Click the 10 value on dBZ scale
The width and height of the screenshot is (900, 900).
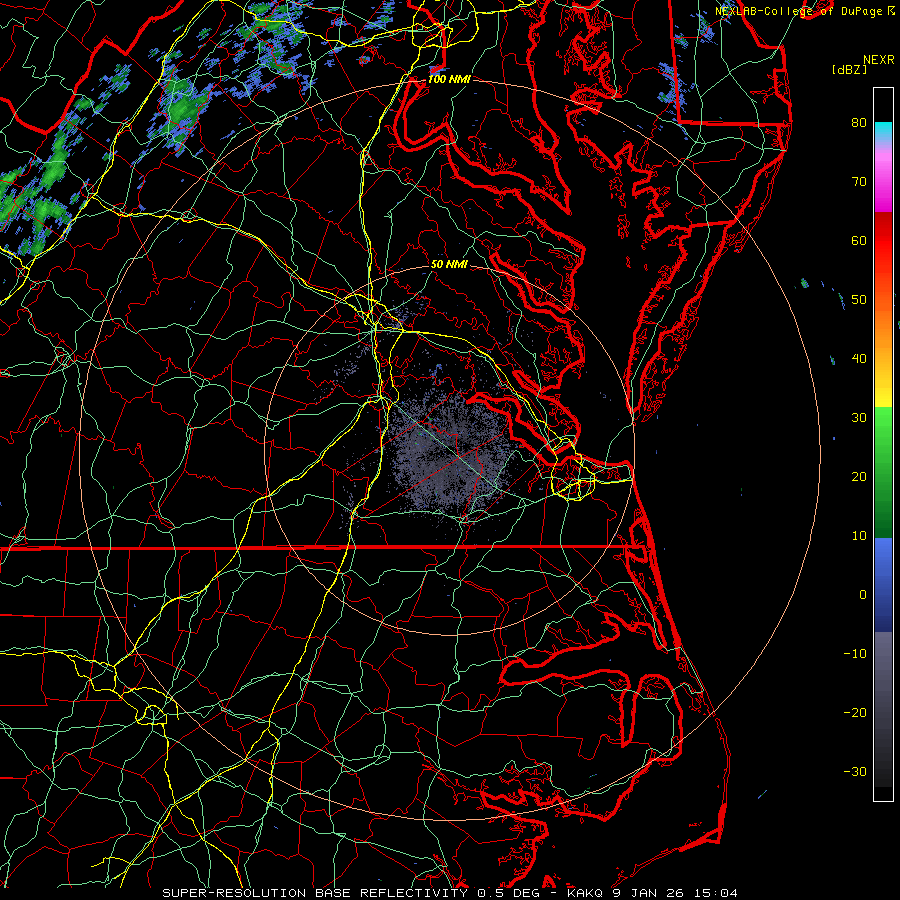click(x=859, y=536)
